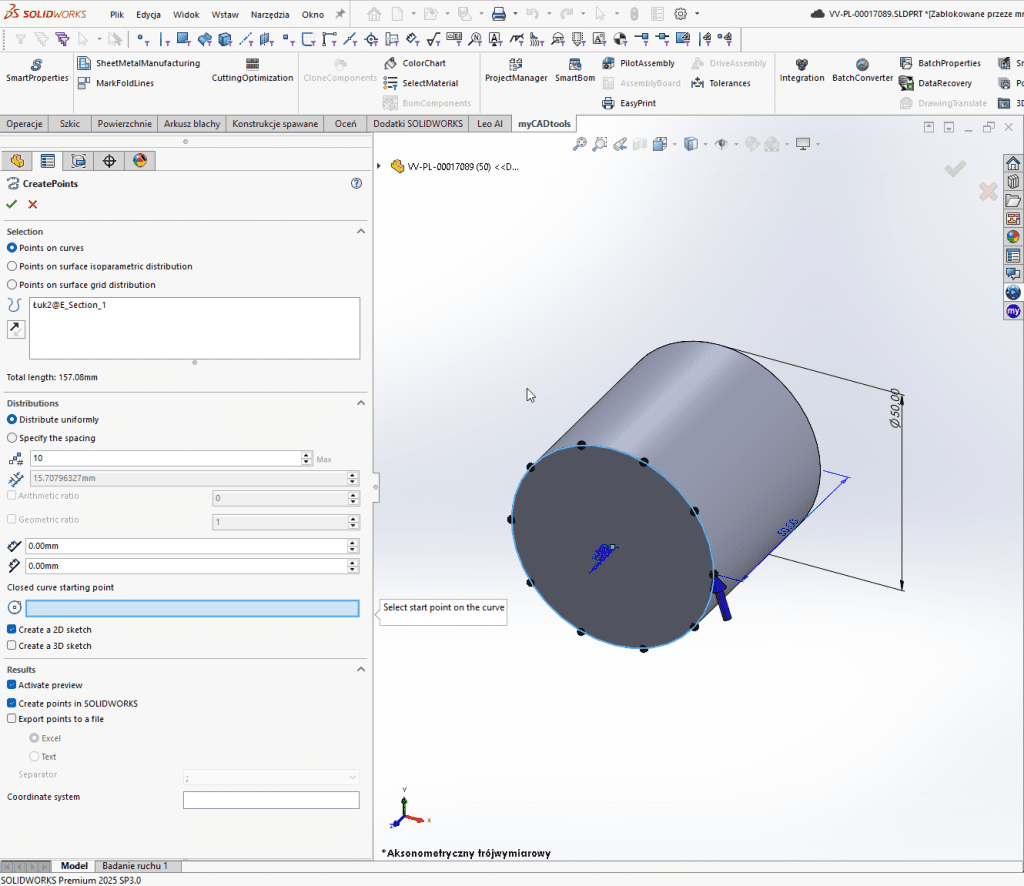Open MarkFoldLines tool
Image resolution: width=1024 pixels, height=886 pixels.
(x=116, y=83)
